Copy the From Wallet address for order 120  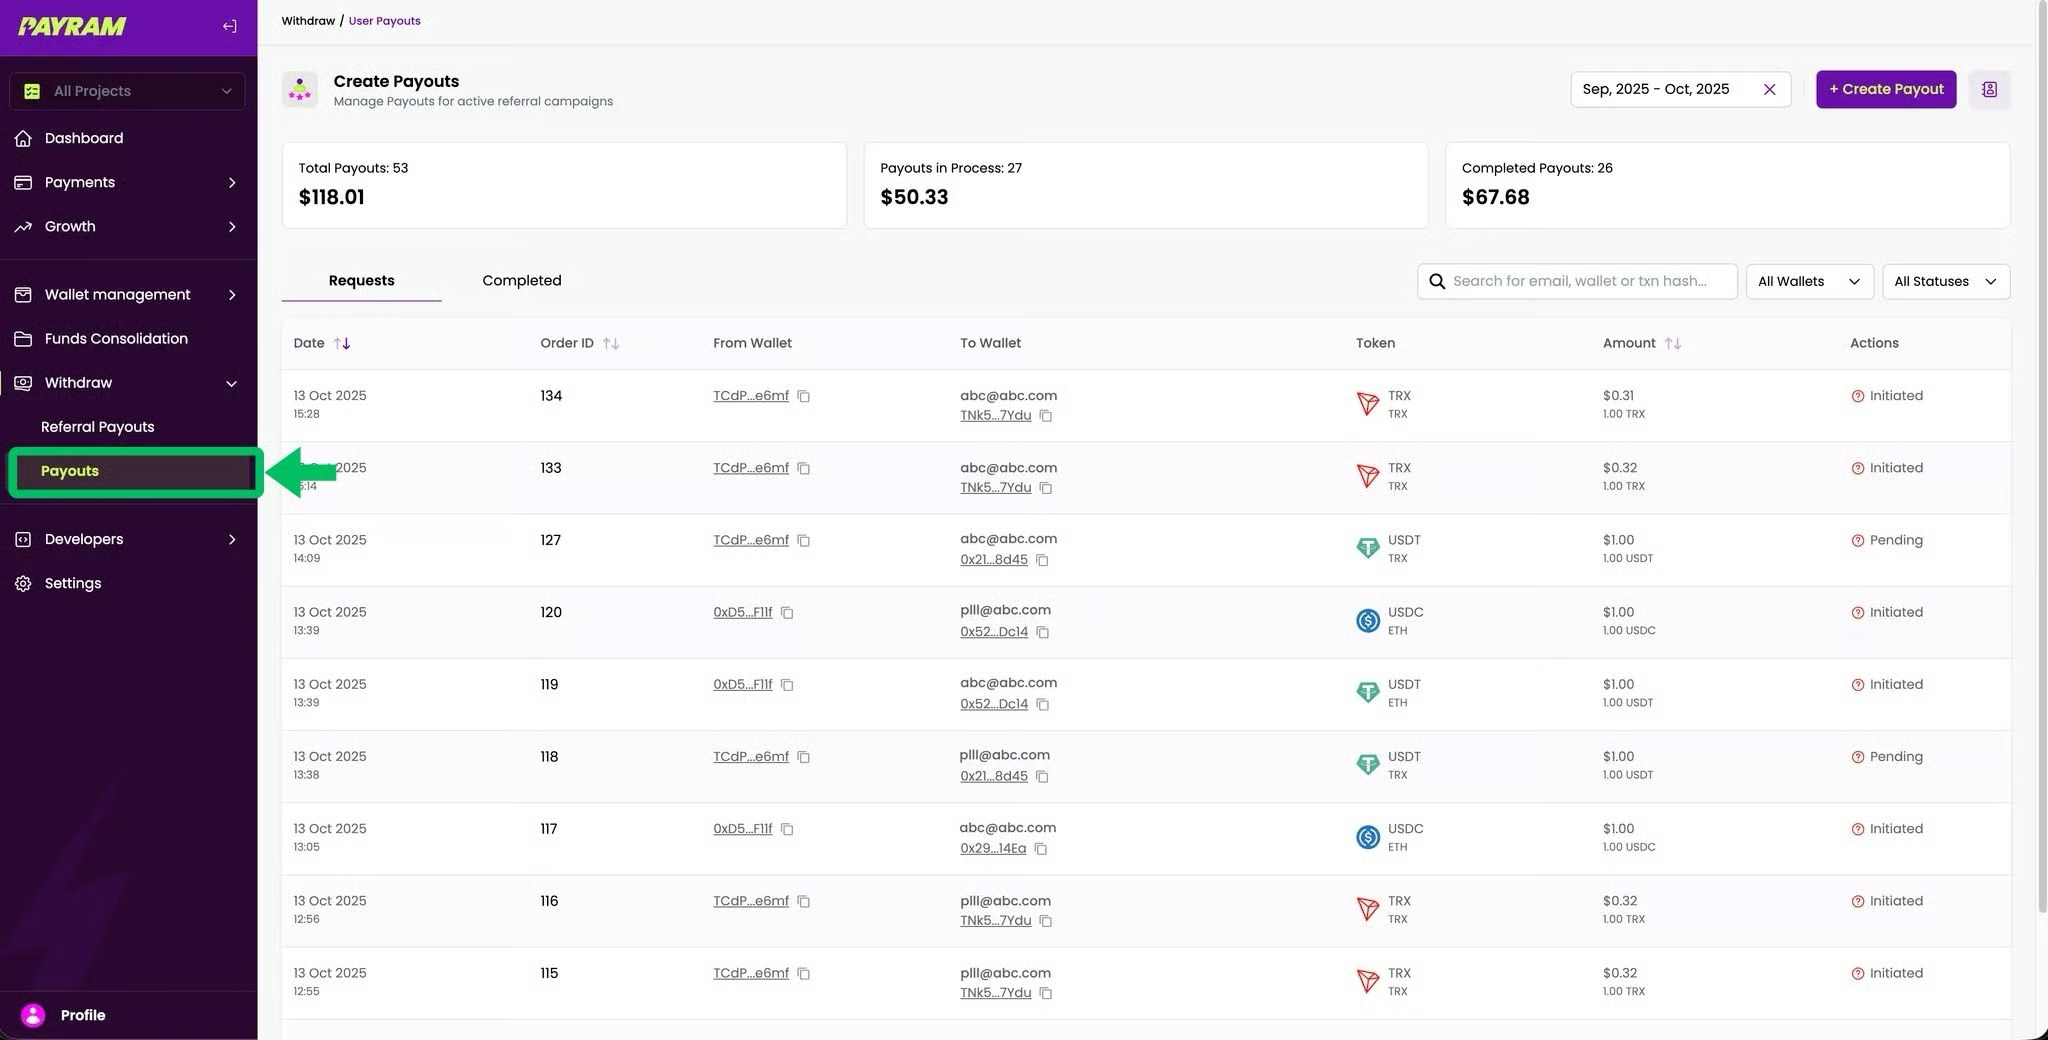click(x=787, y=613)
